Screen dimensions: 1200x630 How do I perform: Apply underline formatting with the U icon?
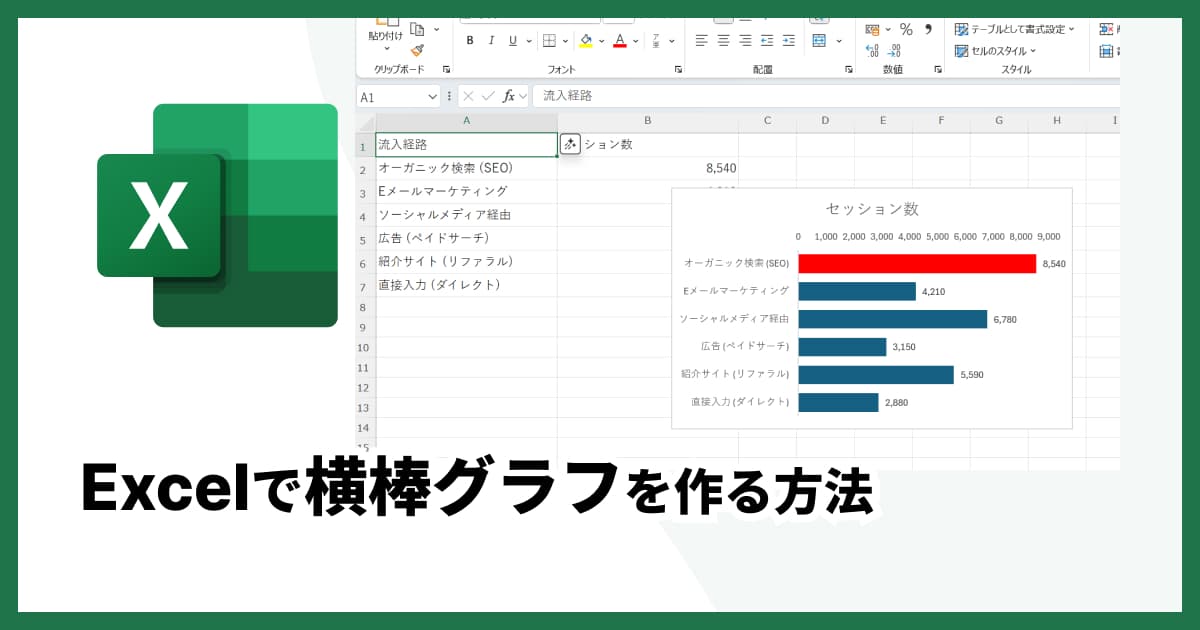tap(513, 40)
